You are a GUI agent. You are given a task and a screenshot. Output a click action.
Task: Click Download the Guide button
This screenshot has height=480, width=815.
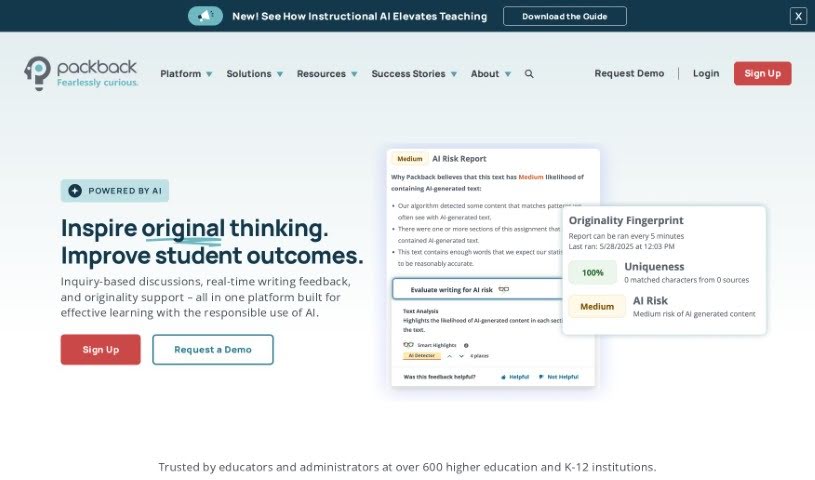click(565, 16)
